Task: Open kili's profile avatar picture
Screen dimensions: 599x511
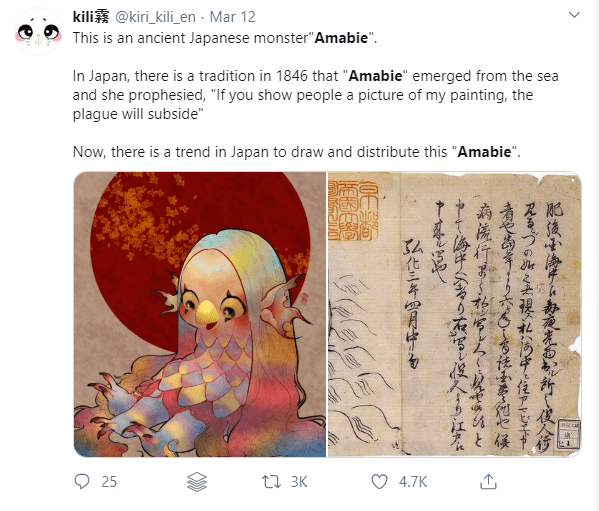Action: pos(38,33)
